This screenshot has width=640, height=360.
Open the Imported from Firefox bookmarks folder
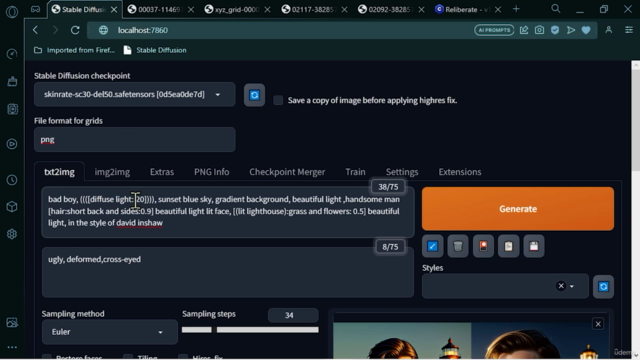tap(74, 50)
